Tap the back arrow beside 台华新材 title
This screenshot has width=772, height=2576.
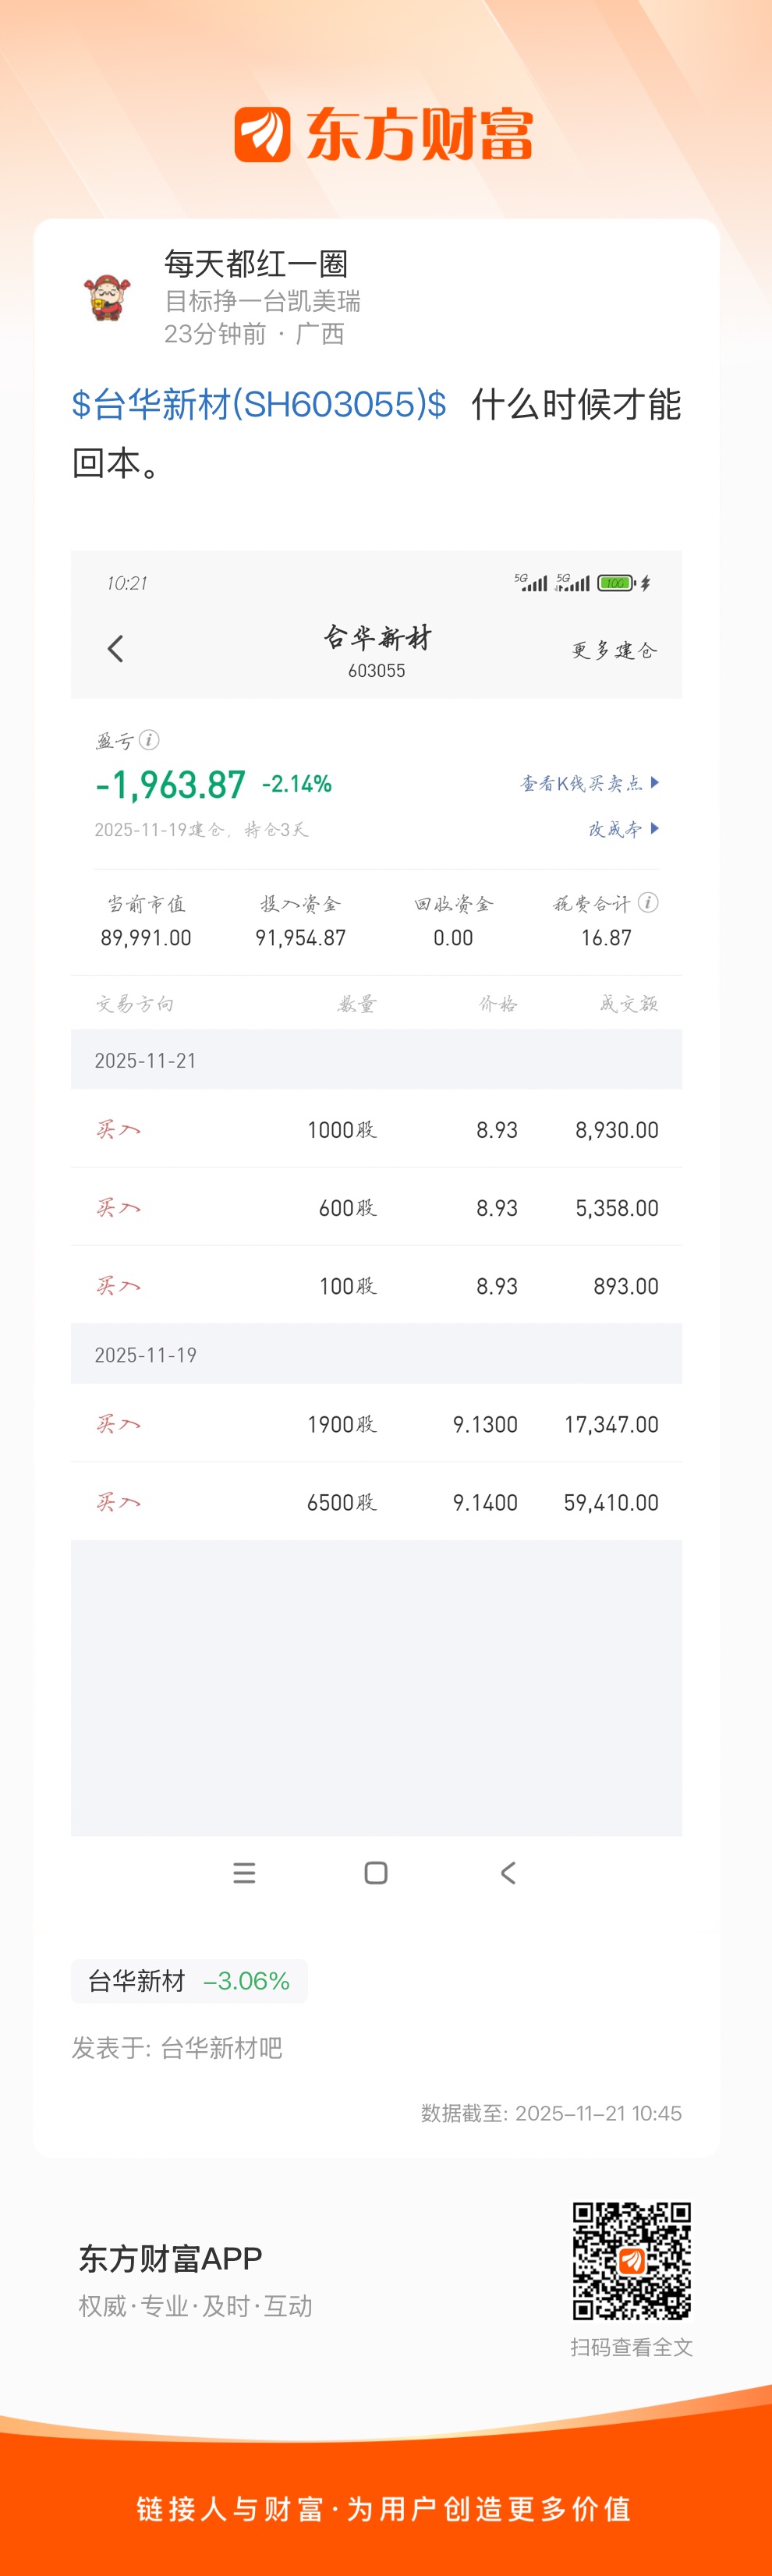[x=115, y=649]
